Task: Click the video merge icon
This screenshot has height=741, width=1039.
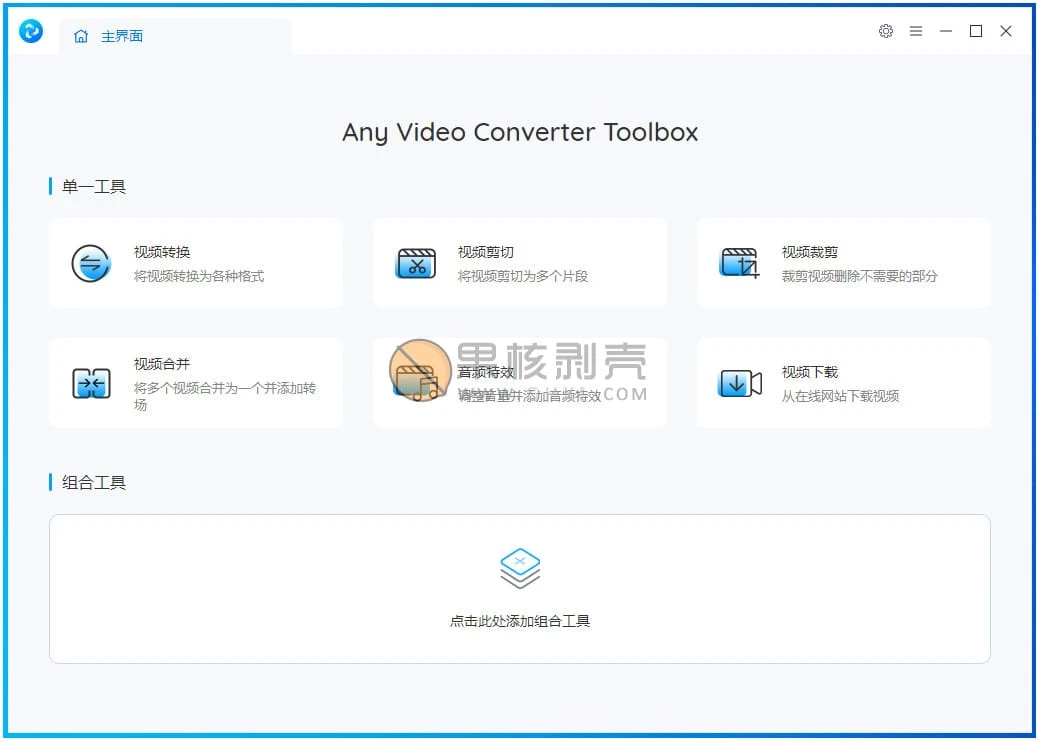Action: click(x=91, y=384)
